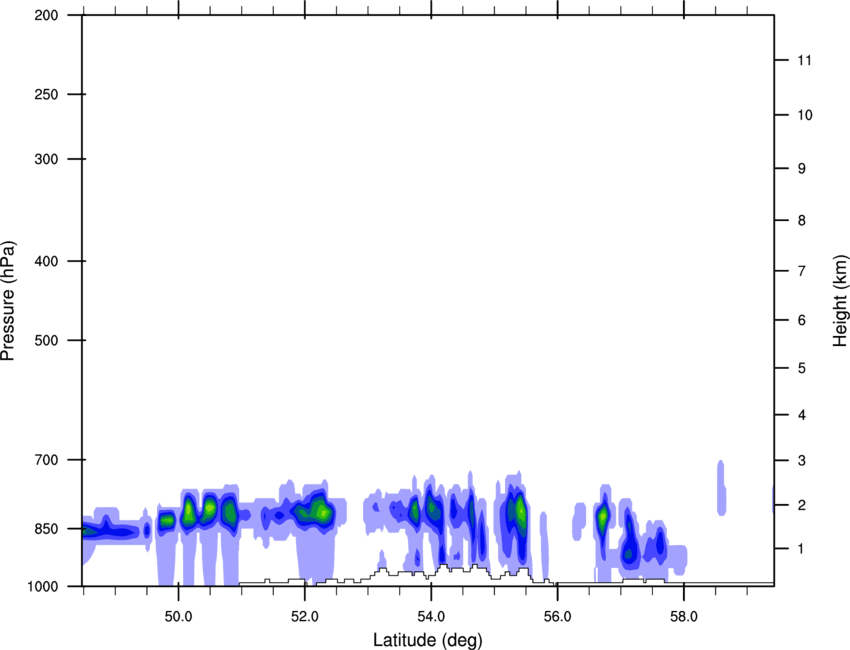The width and height of the screenshot is (850, 650).
Task: Click the 4 km height label
Action: [802, 415]
